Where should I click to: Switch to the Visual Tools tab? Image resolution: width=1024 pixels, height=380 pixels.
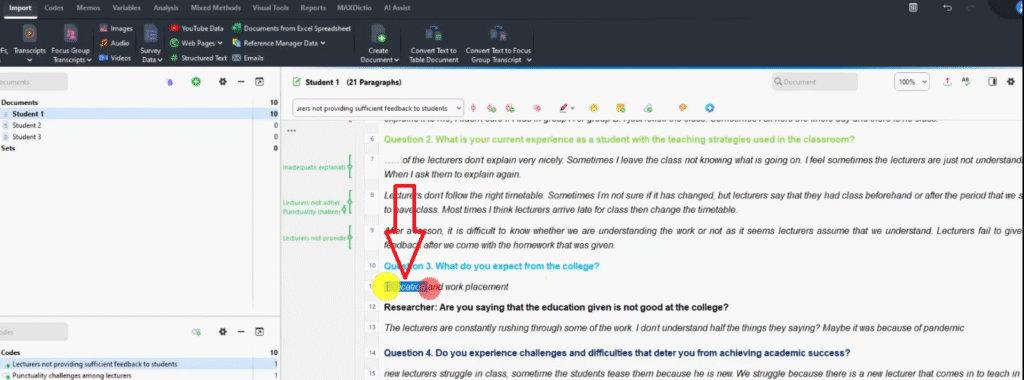pos(271,8)
